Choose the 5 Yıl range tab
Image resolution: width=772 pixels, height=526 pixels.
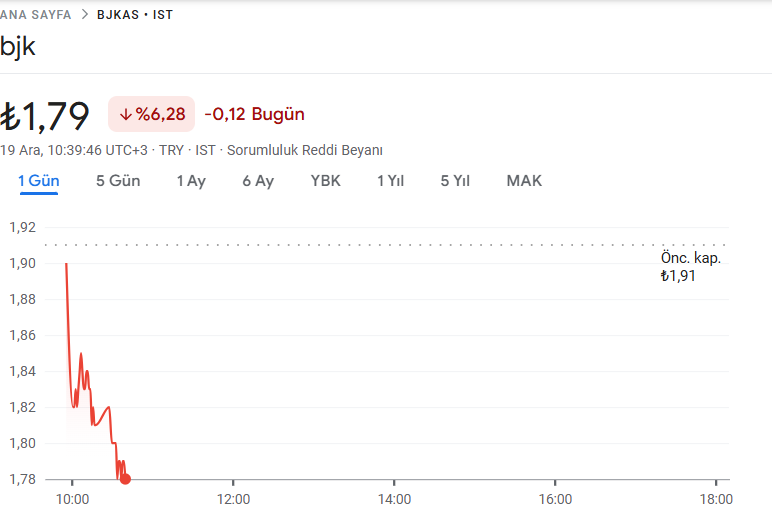(455, 181)
